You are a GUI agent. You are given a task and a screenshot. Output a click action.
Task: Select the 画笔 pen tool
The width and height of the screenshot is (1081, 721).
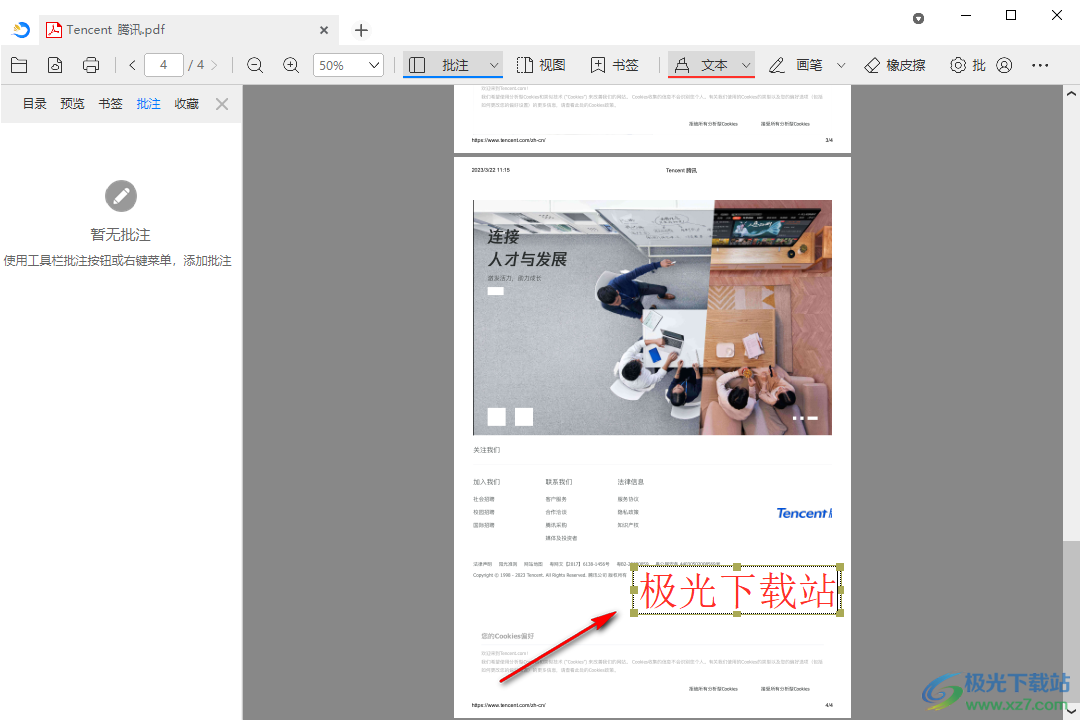[x=796, y=65]
